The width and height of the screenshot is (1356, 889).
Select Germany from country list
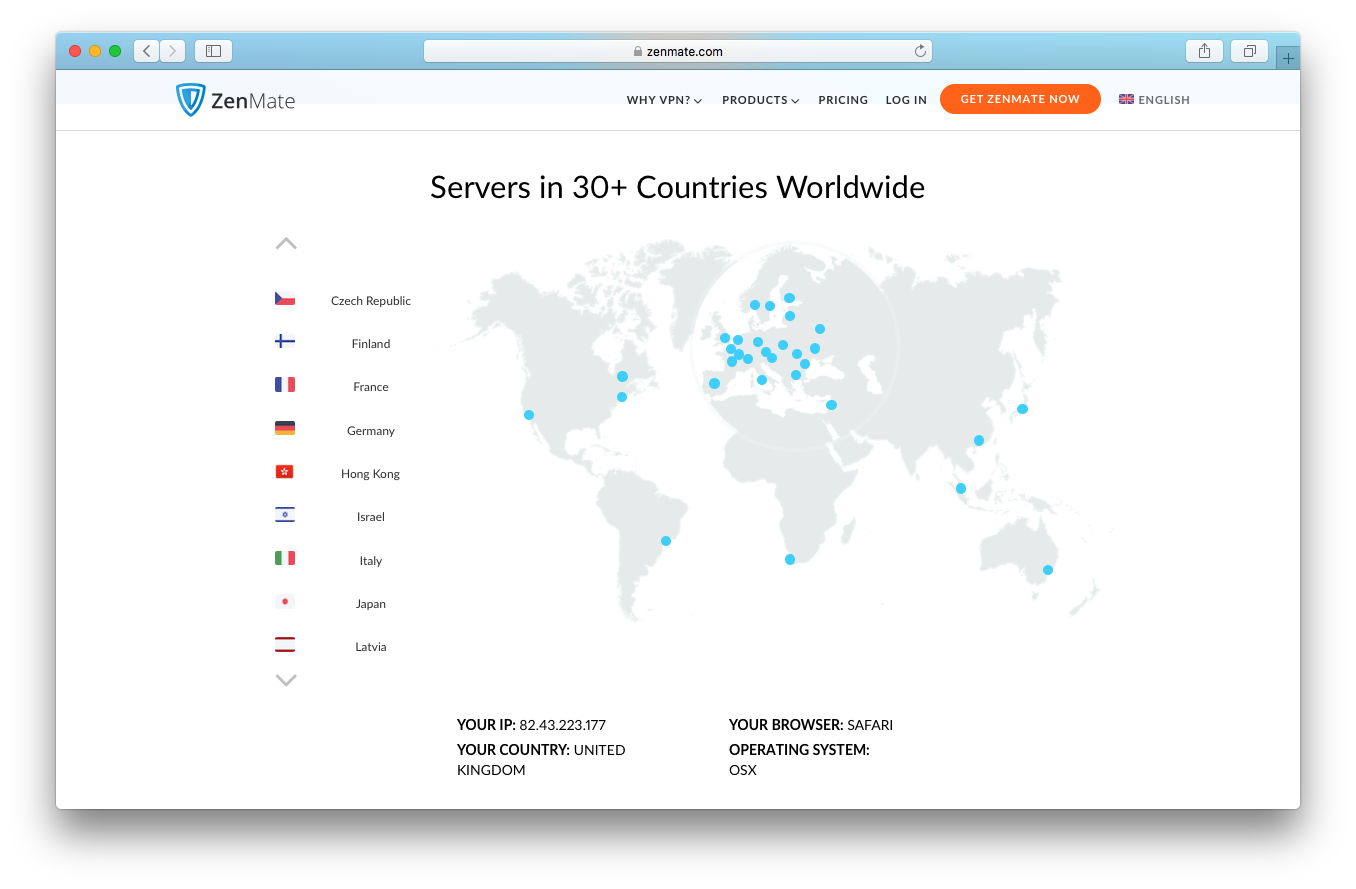pos(371,431)
